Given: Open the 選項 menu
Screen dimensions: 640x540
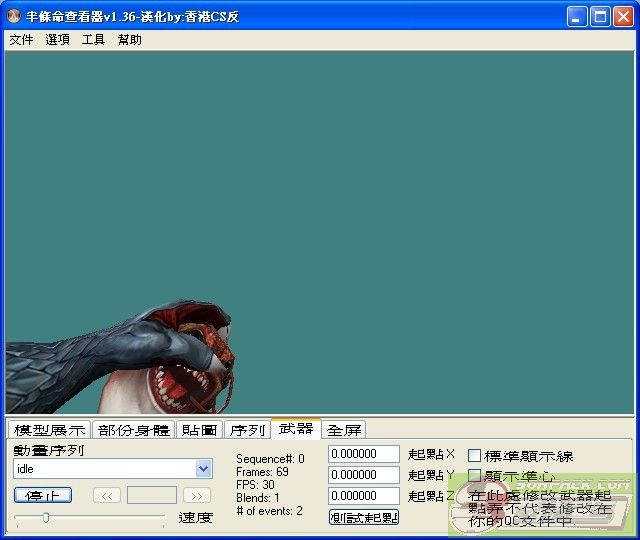Looking at the screenshot, I should click(57, 40).
